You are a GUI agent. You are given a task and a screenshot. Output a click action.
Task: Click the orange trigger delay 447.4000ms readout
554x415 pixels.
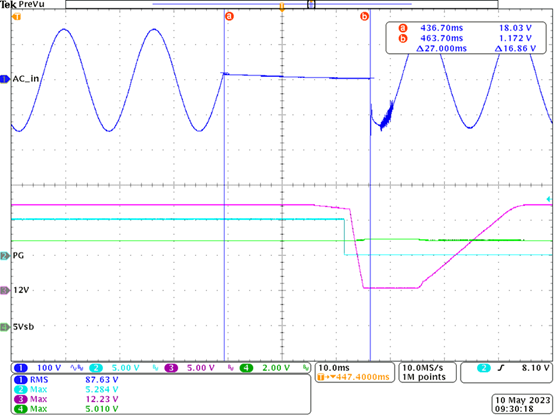pos(354,377)
